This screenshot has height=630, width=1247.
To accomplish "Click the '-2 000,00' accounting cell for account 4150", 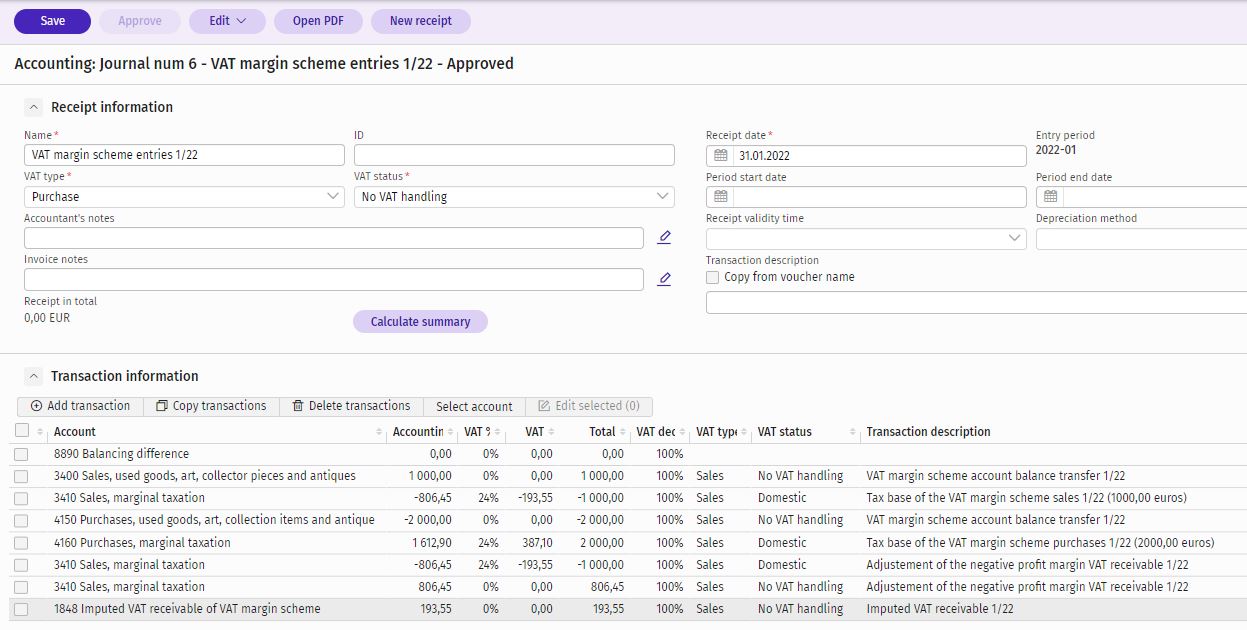I will (427, 520).
